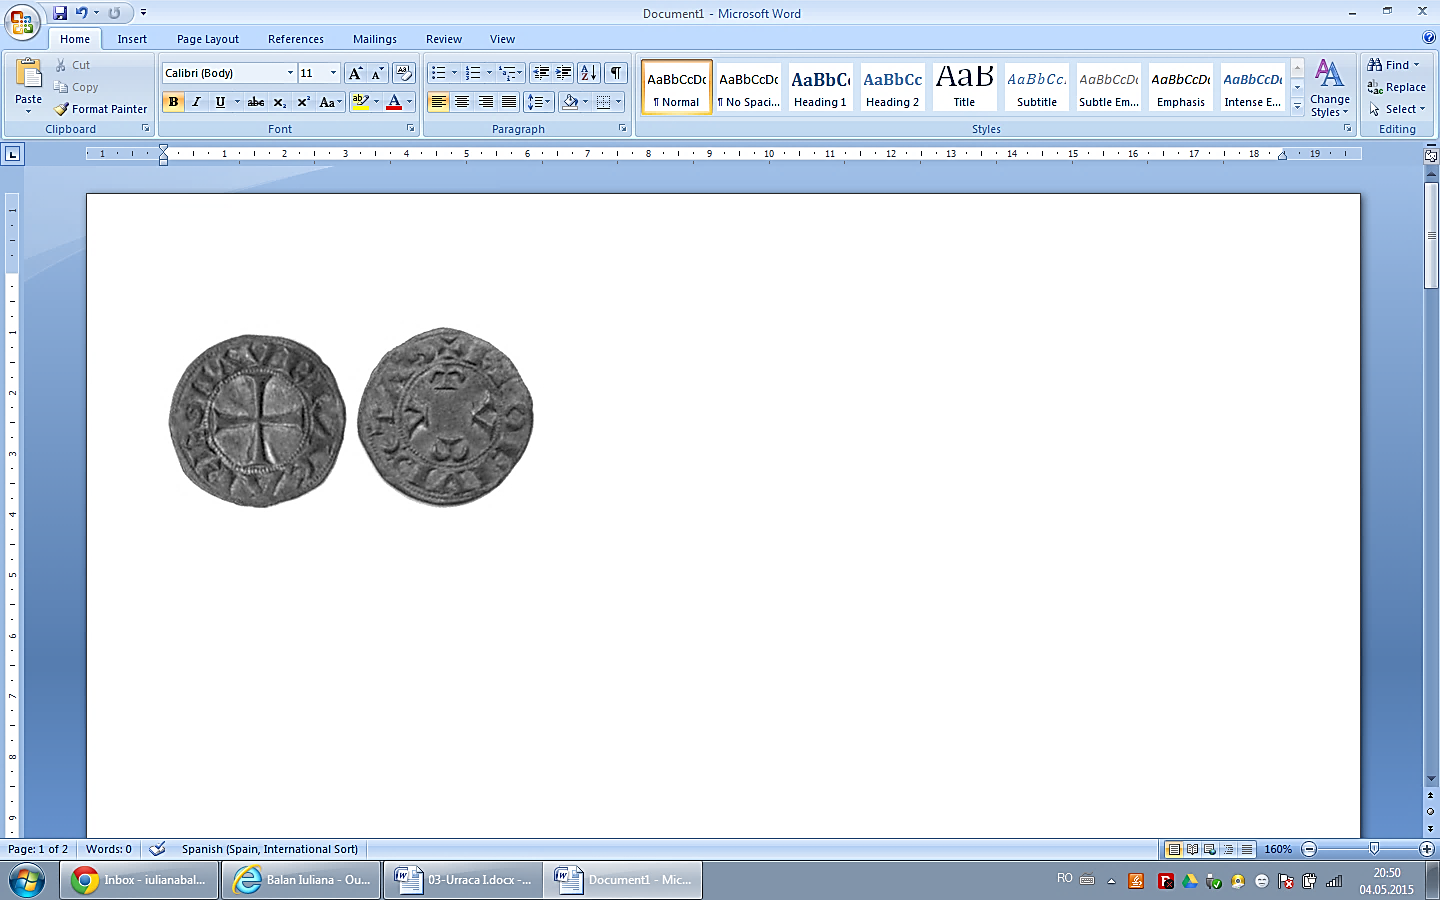Toggle Bold formatting
Screen dimensions: 1440x900
[x=173, y=102]
